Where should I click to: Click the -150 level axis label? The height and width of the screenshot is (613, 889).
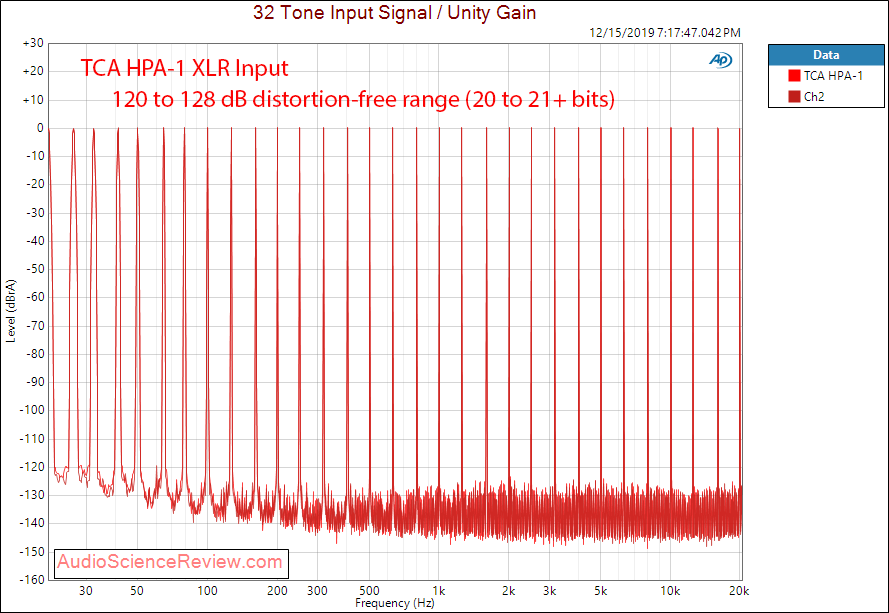32,551
